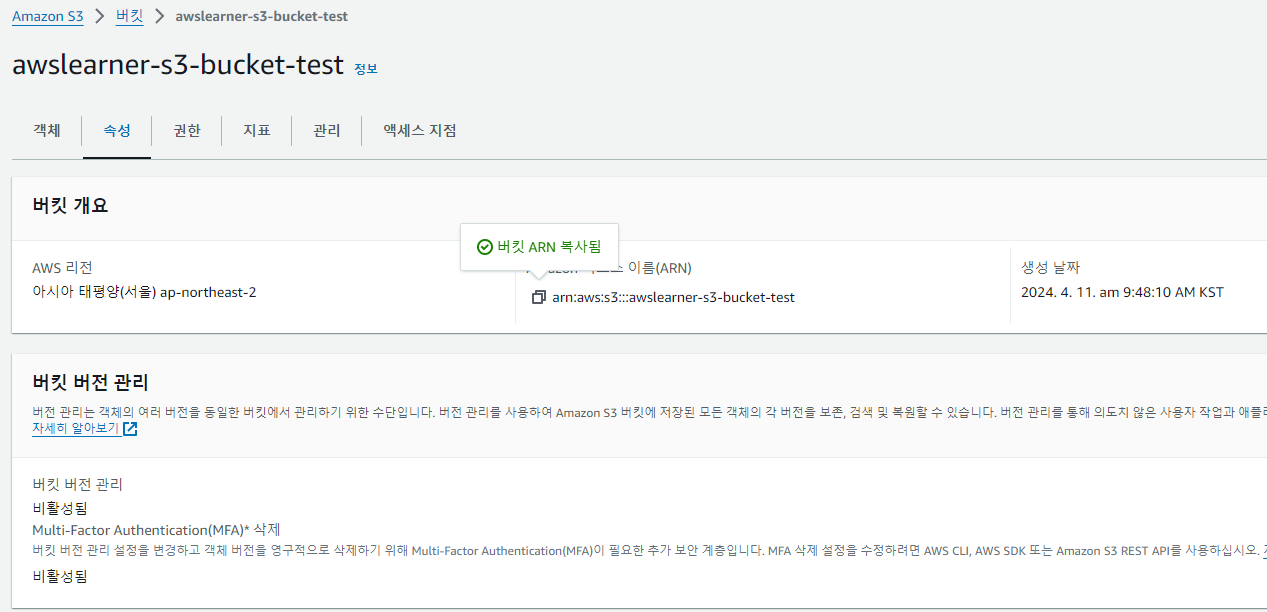Open the 관리 tab
This screenshot has height=612, width=1267.
pyautogui.click(x=327, y=130)
